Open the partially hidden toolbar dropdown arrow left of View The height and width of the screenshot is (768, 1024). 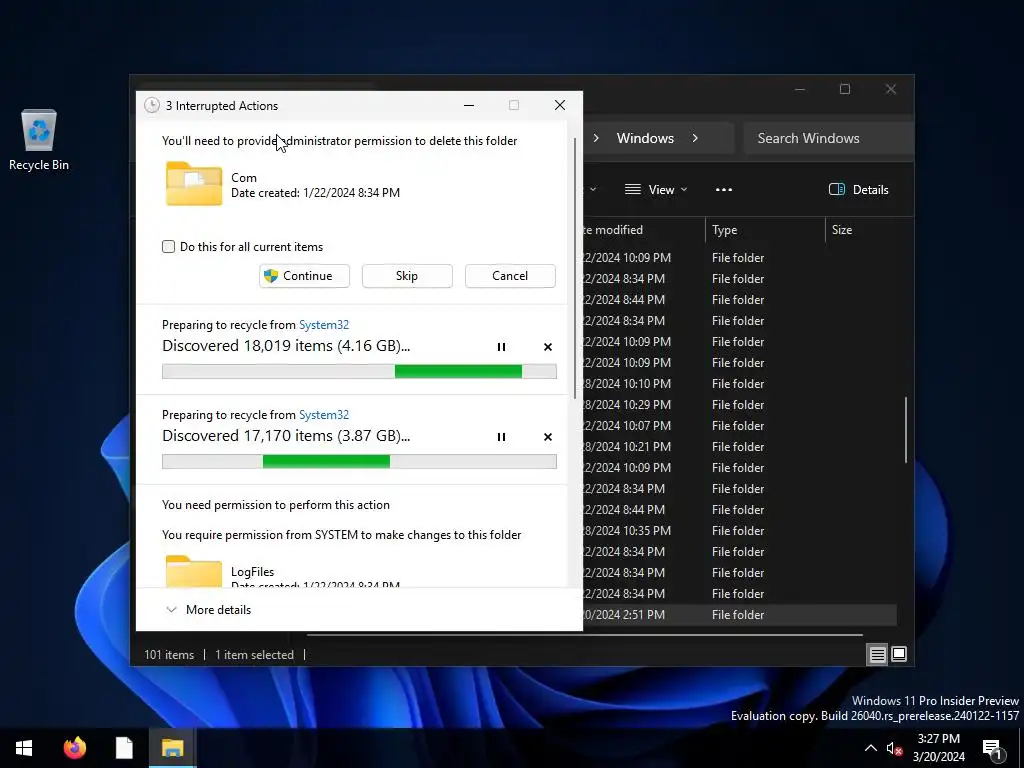592,189
